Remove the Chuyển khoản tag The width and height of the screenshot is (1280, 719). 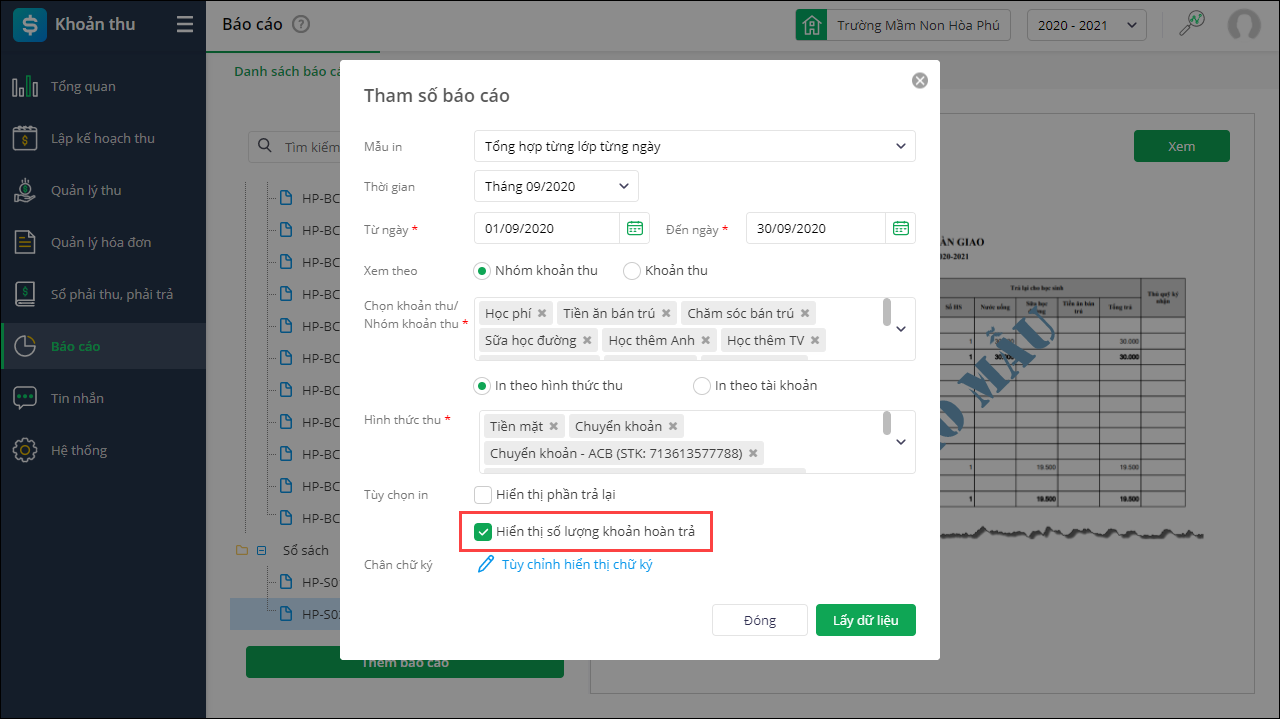coord(673,426)
